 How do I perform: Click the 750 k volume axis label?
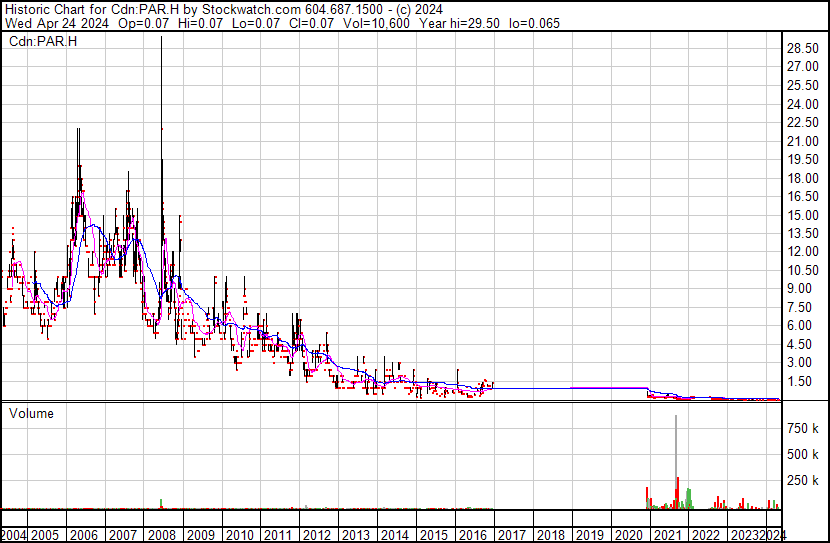pyautogui.click(x=803, y=428)
